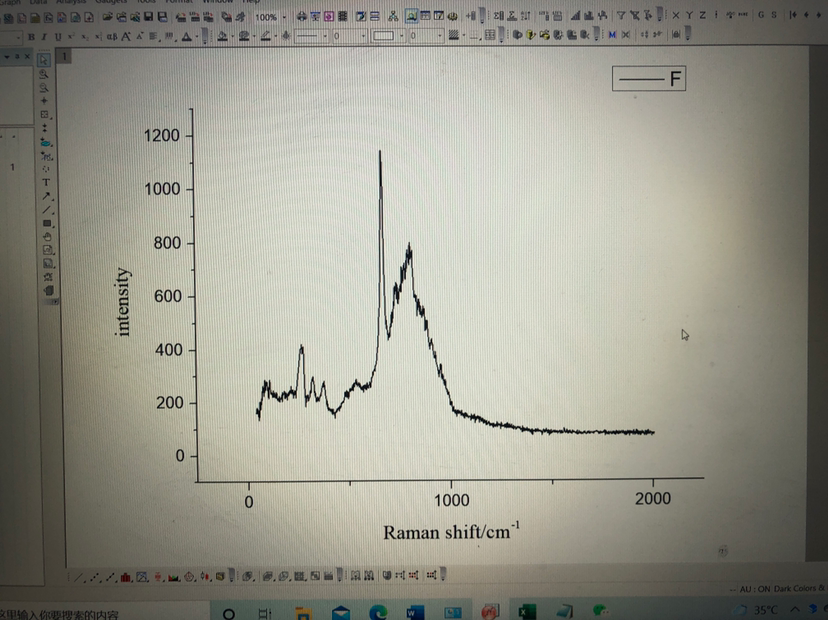Click the S toolbar button
The width and height of the screenshot is (828, 620).
pyautogui.click(x=774, y=15)
